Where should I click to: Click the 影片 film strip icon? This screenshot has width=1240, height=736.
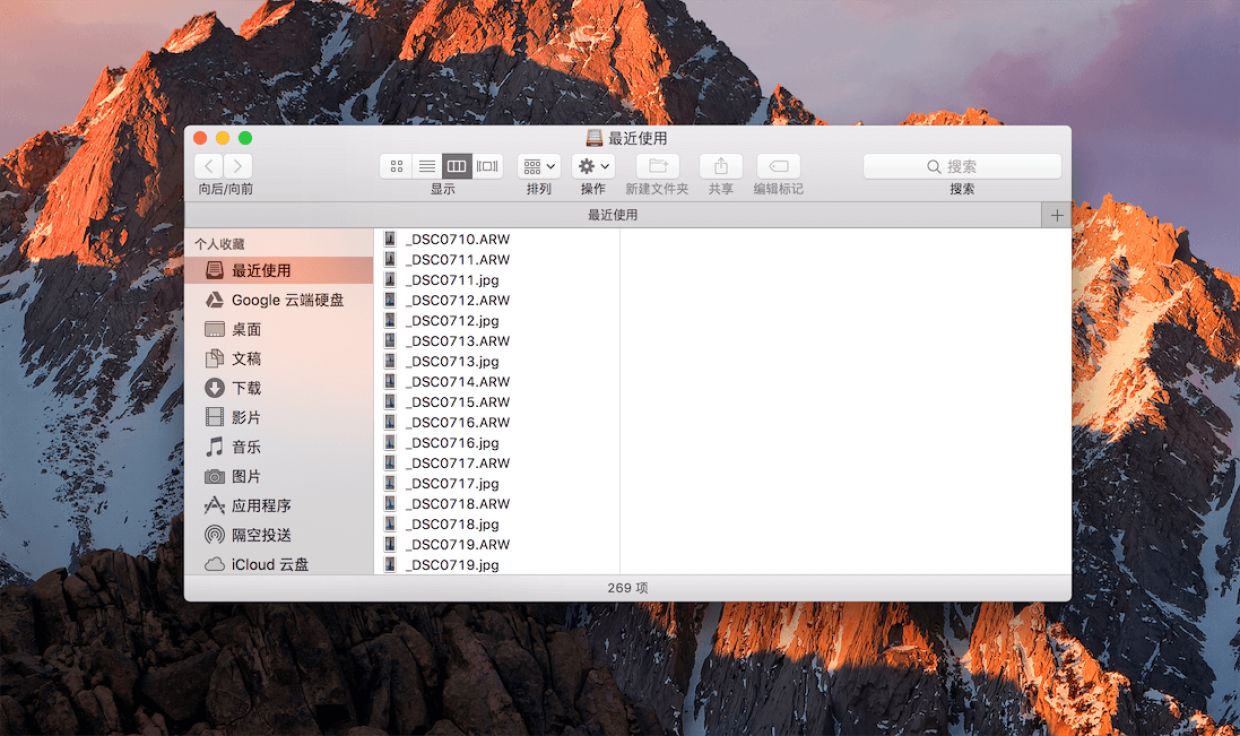pyautogui.click(x=214, y=417)
